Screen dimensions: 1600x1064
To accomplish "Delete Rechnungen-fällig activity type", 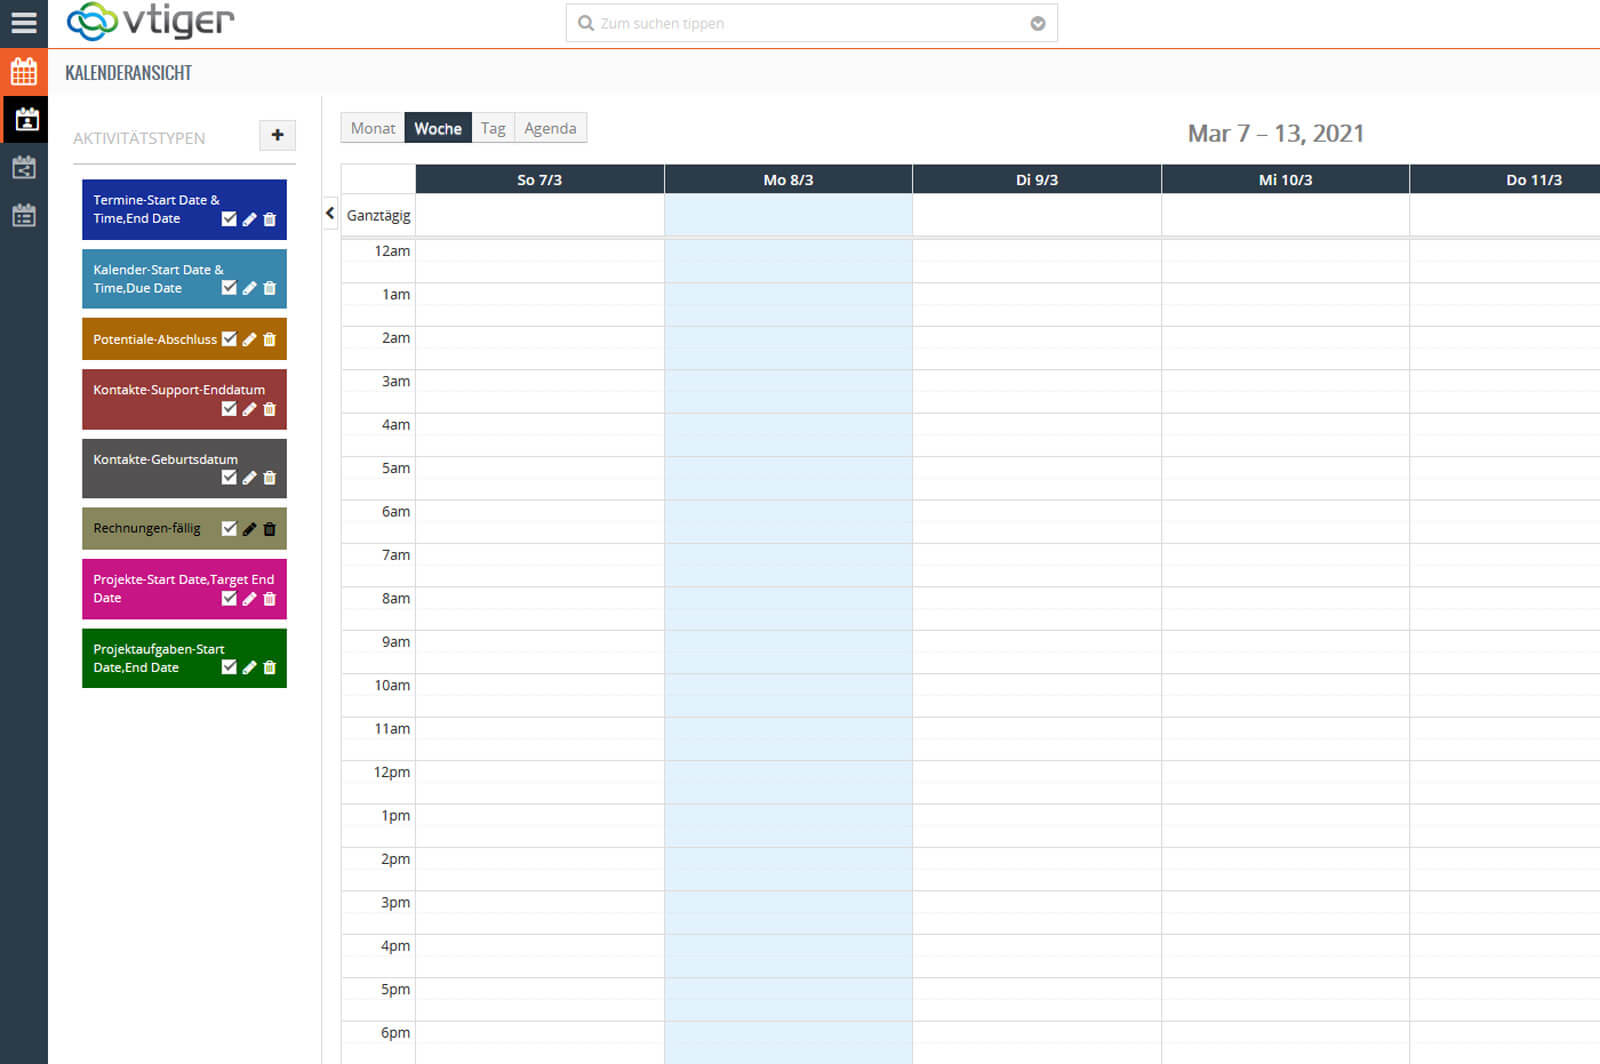I will [269, 529].
